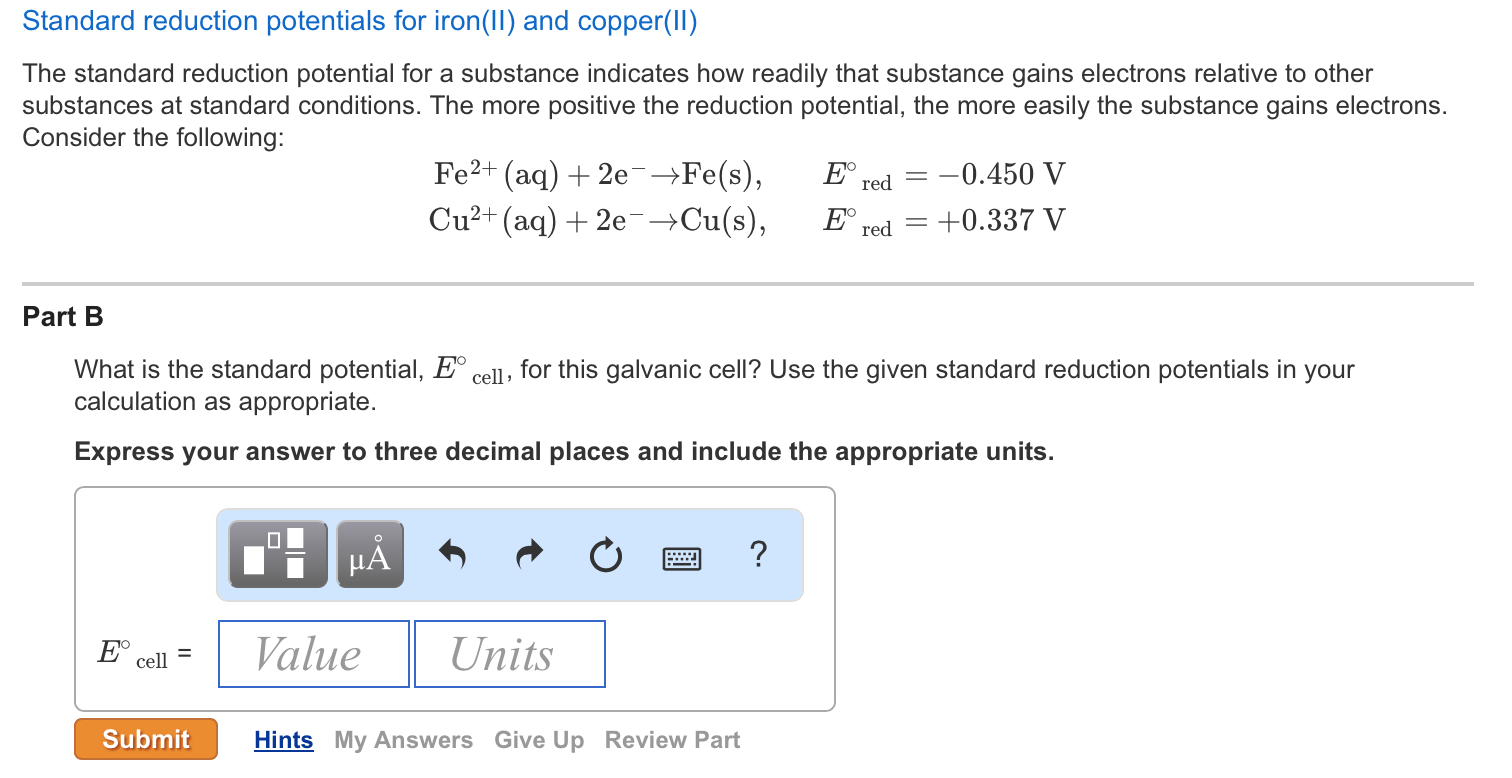
Task: Open the standard reduction potentials title link
Action: pos(361,20)
